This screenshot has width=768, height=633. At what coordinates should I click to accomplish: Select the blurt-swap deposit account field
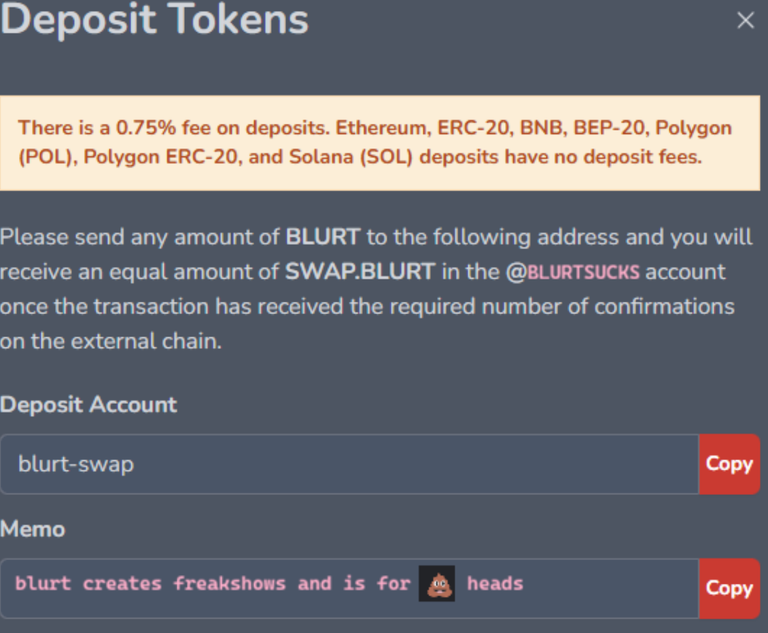pos(350,464)
